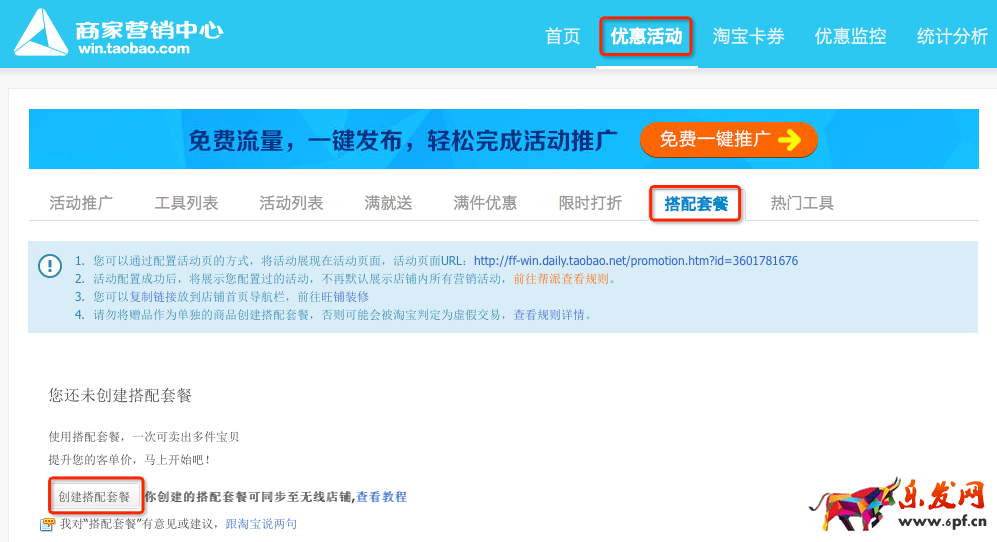Open the ff-win.daily.taobao.net promotion URL link
Image resolution: width=997 pixels, height=542 pixels.
click(x=635, y=261)
